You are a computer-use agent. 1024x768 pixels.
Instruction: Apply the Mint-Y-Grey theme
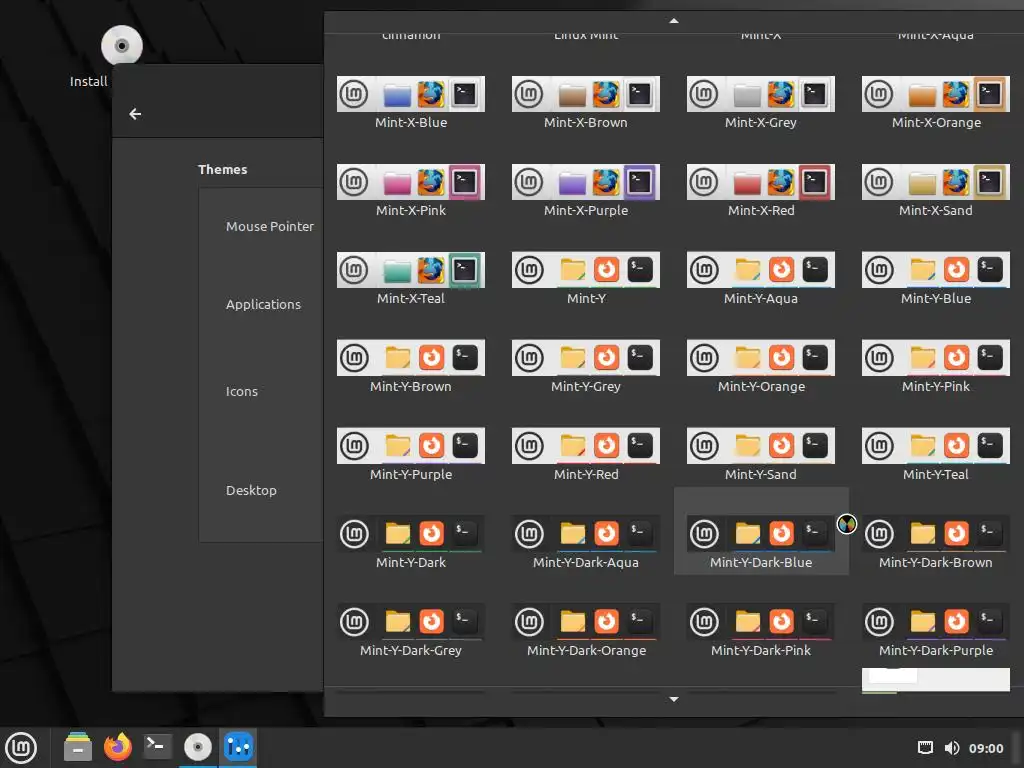[586, 358]
